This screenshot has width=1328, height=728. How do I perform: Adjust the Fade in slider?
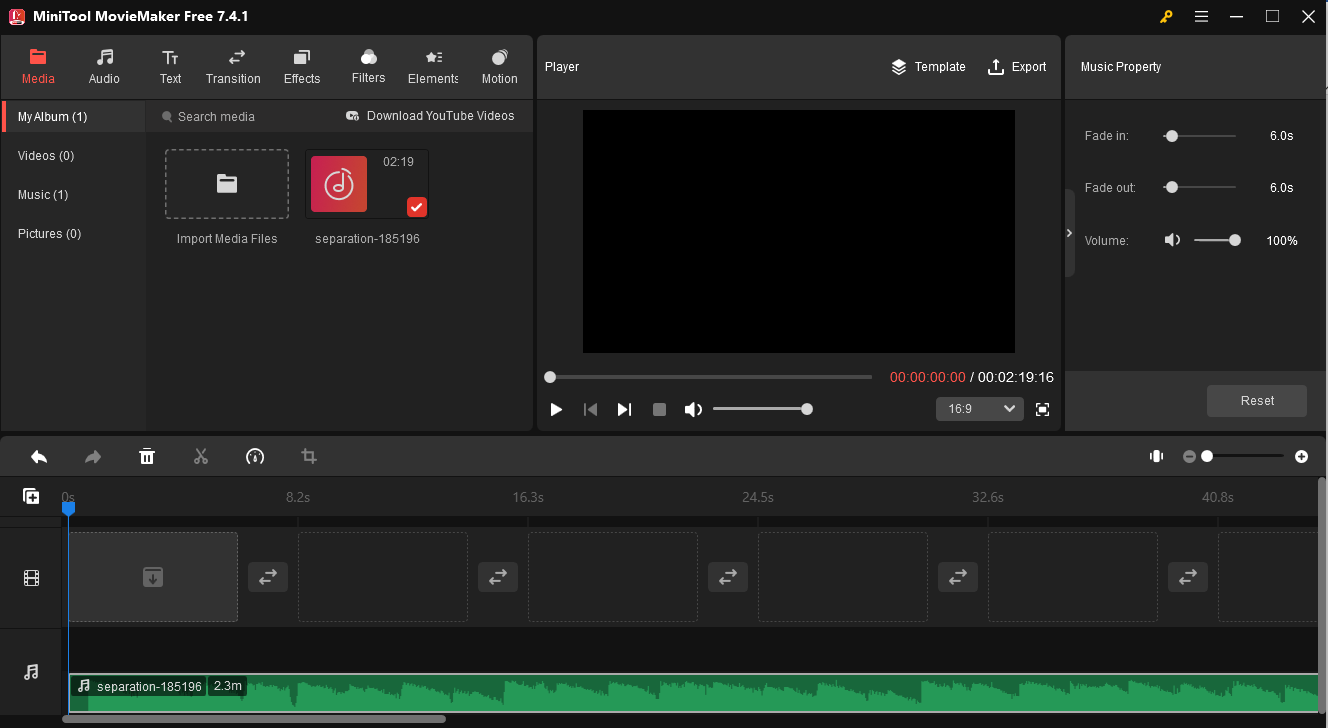(1200, 136)
